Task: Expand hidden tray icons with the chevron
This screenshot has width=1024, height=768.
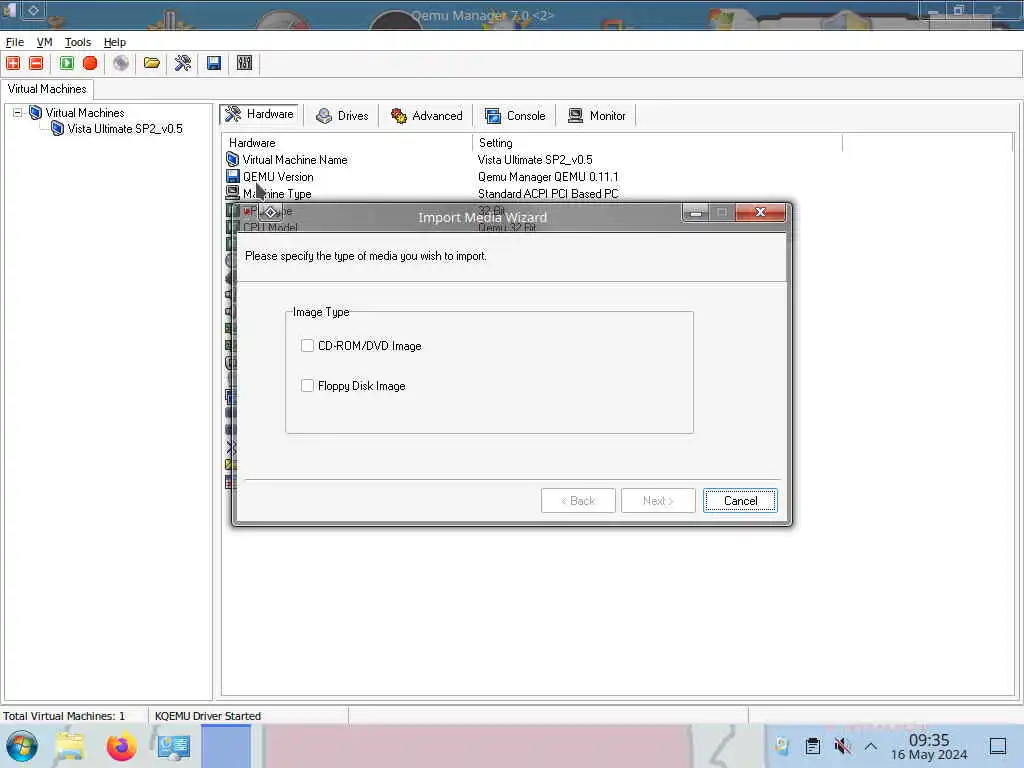Action: [871, 746]
